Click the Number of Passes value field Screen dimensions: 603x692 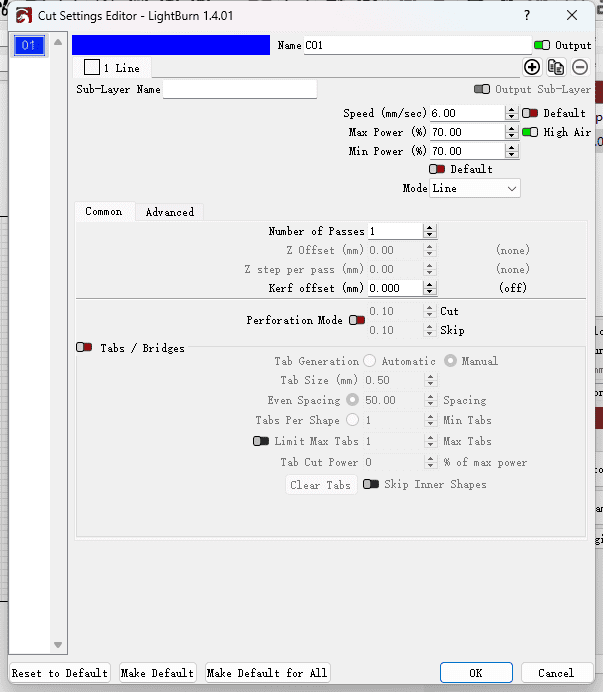click(x=396, y=231)
